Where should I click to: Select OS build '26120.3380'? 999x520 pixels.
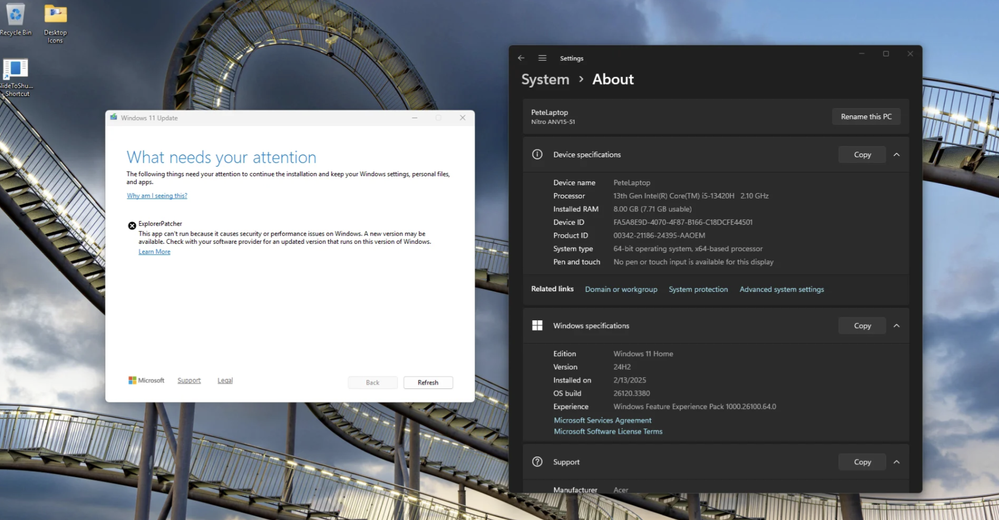coord(631,393)
